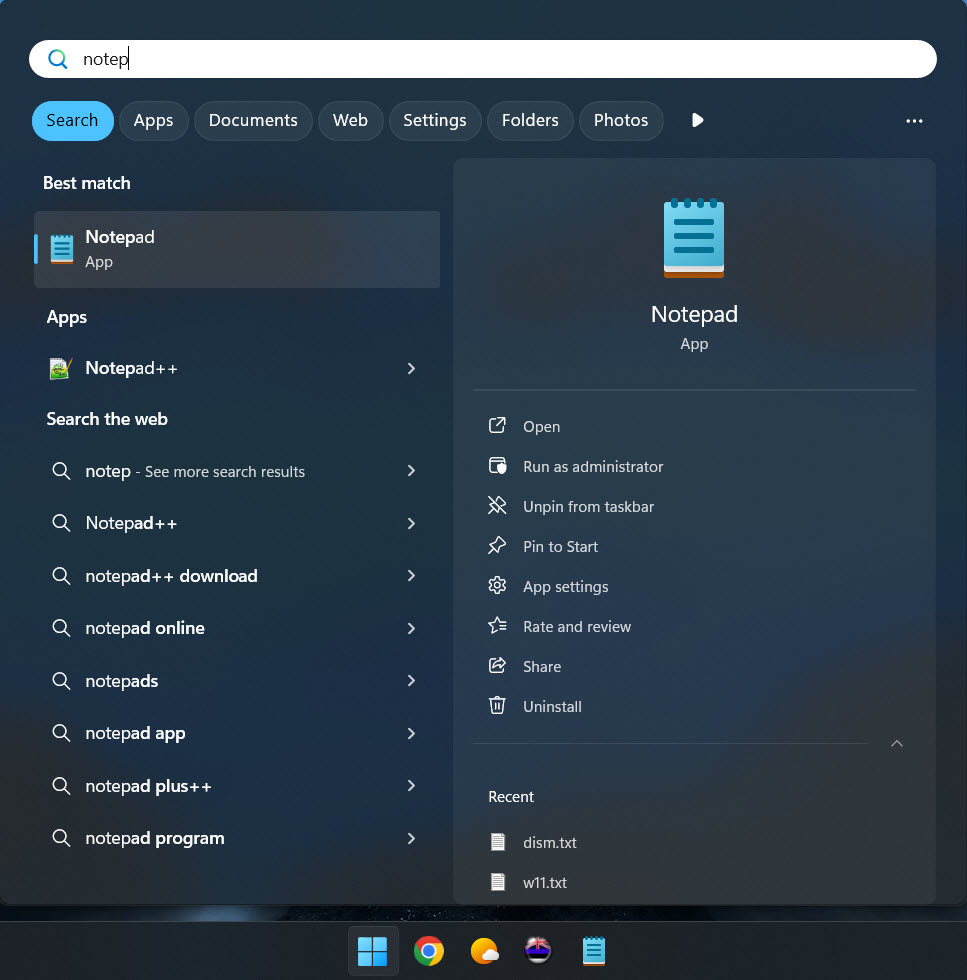Viewport: 967px width, 980px height.
Task: Choose Rate and review
Action: click(x=577, y=627)
